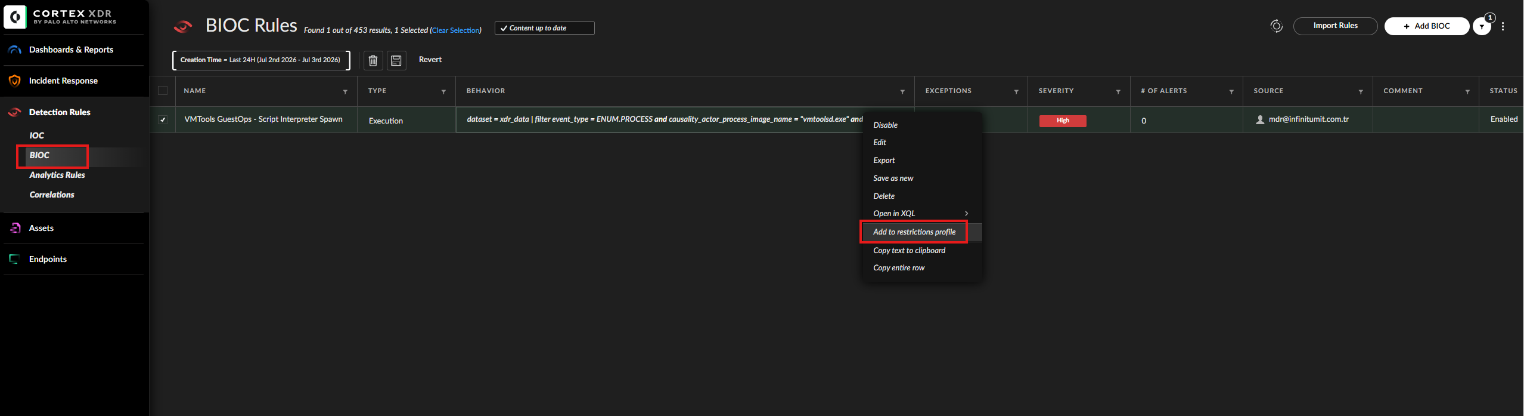Click the Add BIOC button
The height and width of the screenshot is (416, 1524).
coord(1426,26)
